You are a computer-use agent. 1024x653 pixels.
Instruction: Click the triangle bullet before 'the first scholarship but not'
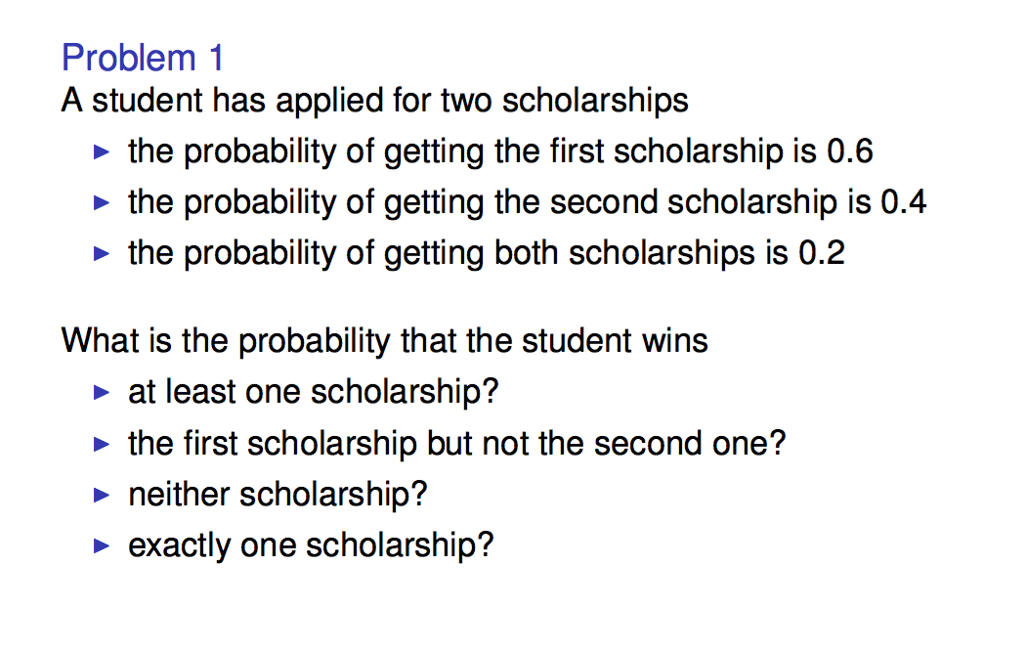(98, 444)
